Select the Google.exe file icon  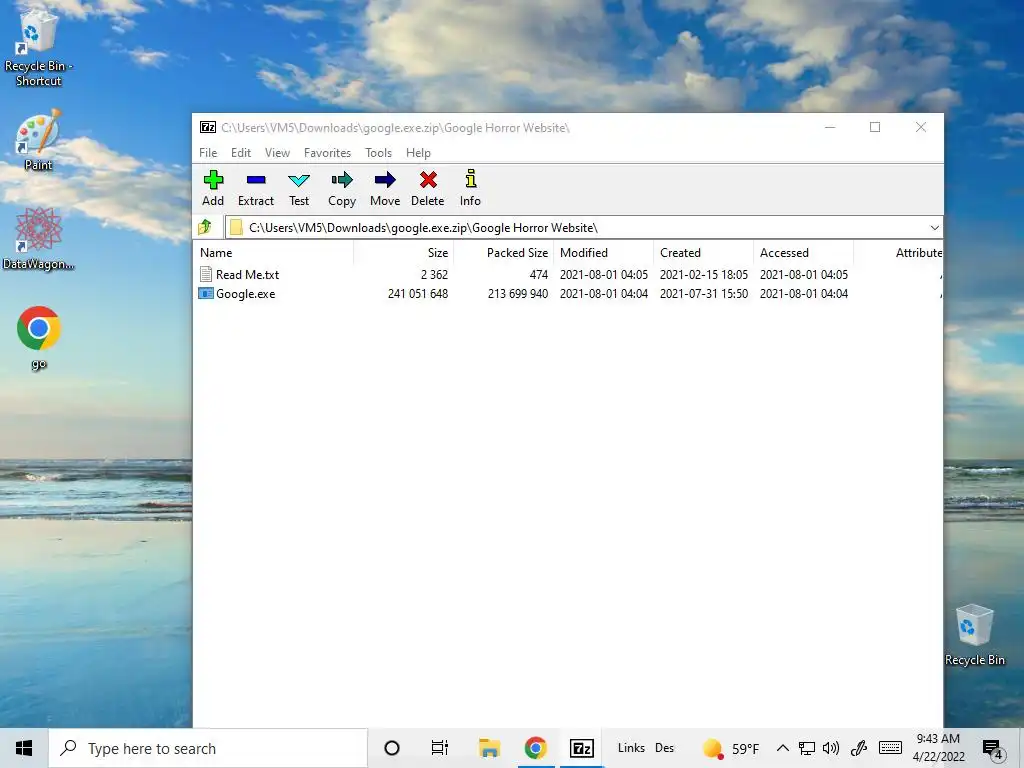coord(206,294)
